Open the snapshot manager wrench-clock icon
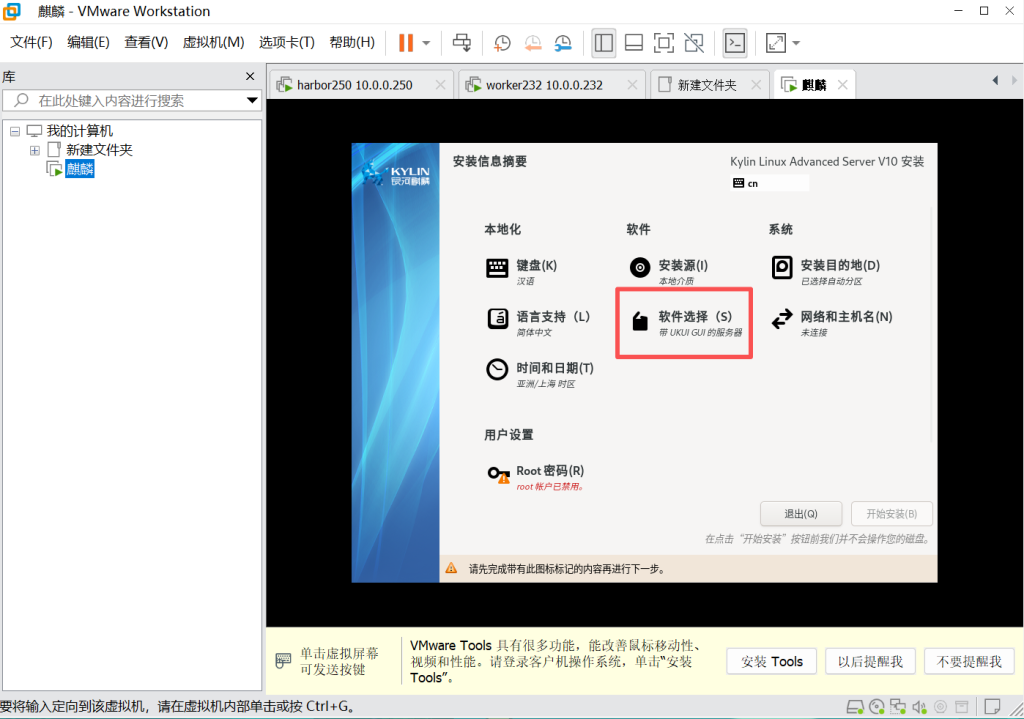Image resolution: width=1024 pixels, height=719 pixels. pyautogui.click(x=564, y=43)
